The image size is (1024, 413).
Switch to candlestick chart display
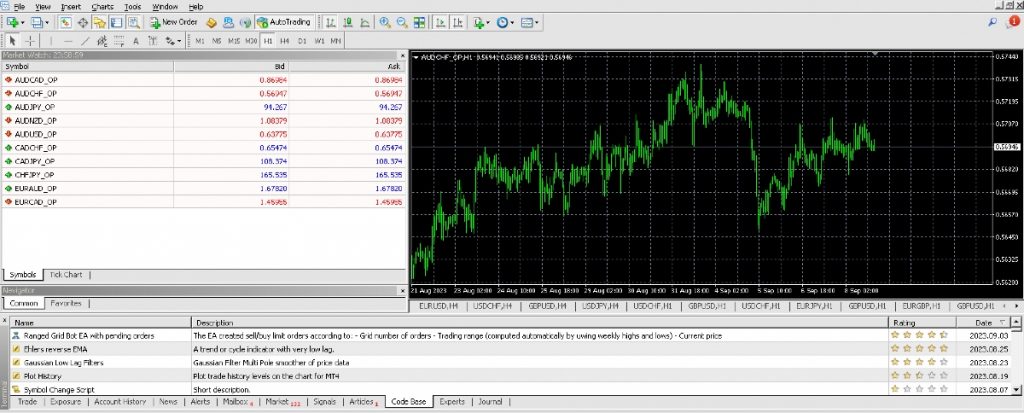(348, 22)
